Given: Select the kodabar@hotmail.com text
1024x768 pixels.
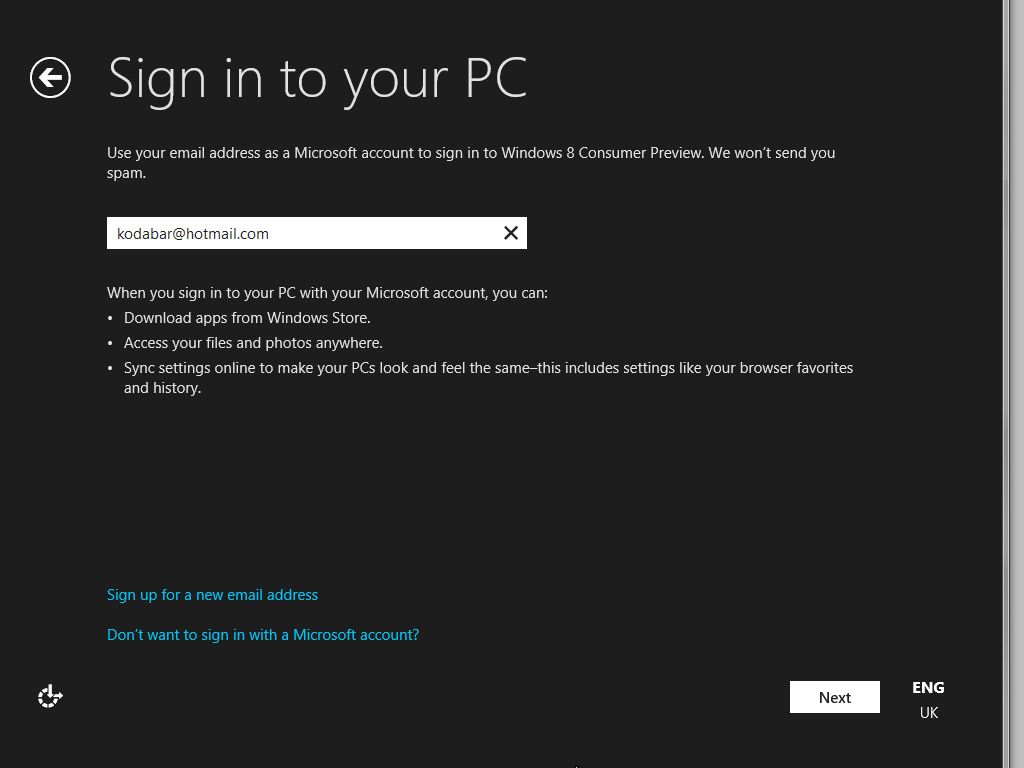Looking at the screenshot, I should (x=189, y=233).
